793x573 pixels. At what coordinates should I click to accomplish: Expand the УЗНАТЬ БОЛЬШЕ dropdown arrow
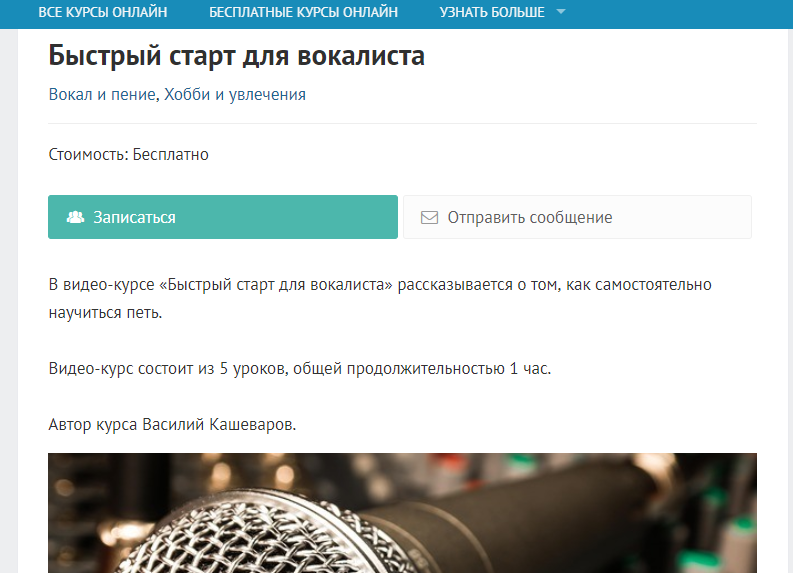(561, 12)
